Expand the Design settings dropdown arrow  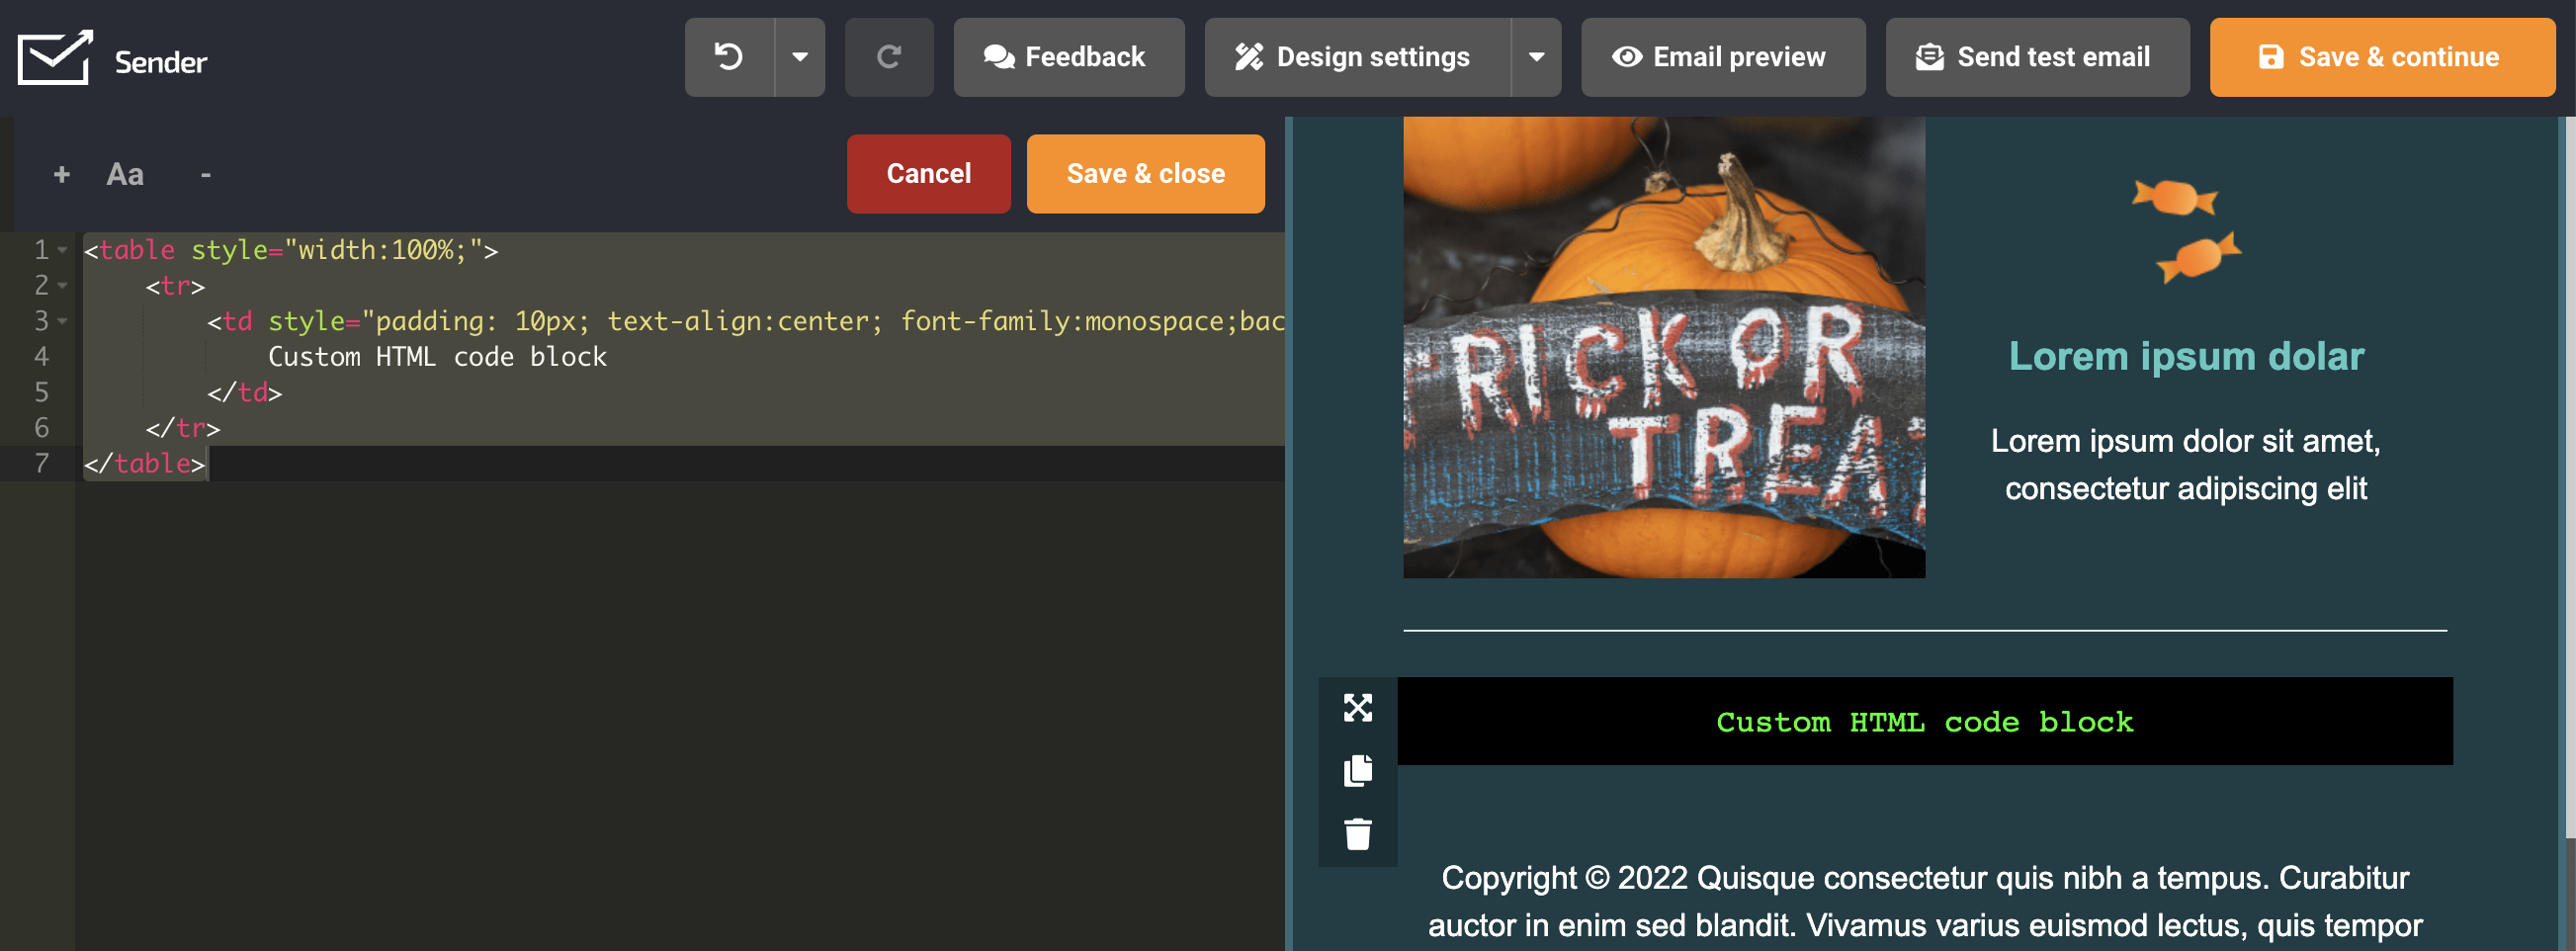1536,57
